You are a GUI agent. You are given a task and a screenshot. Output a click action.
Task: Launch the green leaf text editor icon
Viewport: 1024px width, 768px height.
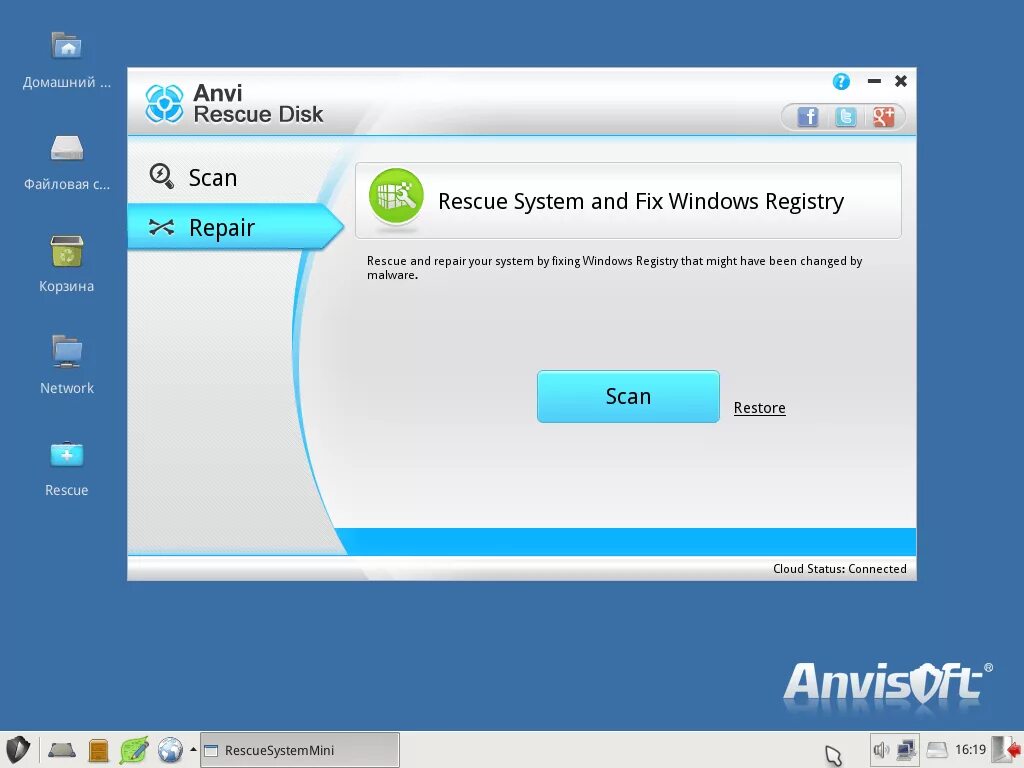click(134, 750)
